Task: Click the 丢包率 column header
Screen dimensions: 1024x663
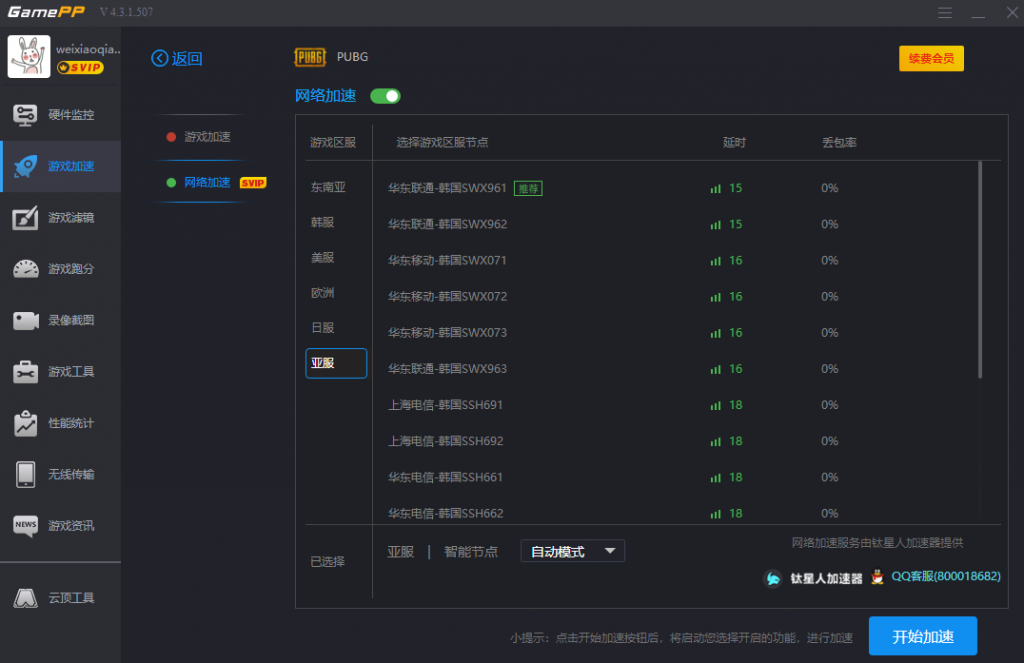Action: click(839, 142)
